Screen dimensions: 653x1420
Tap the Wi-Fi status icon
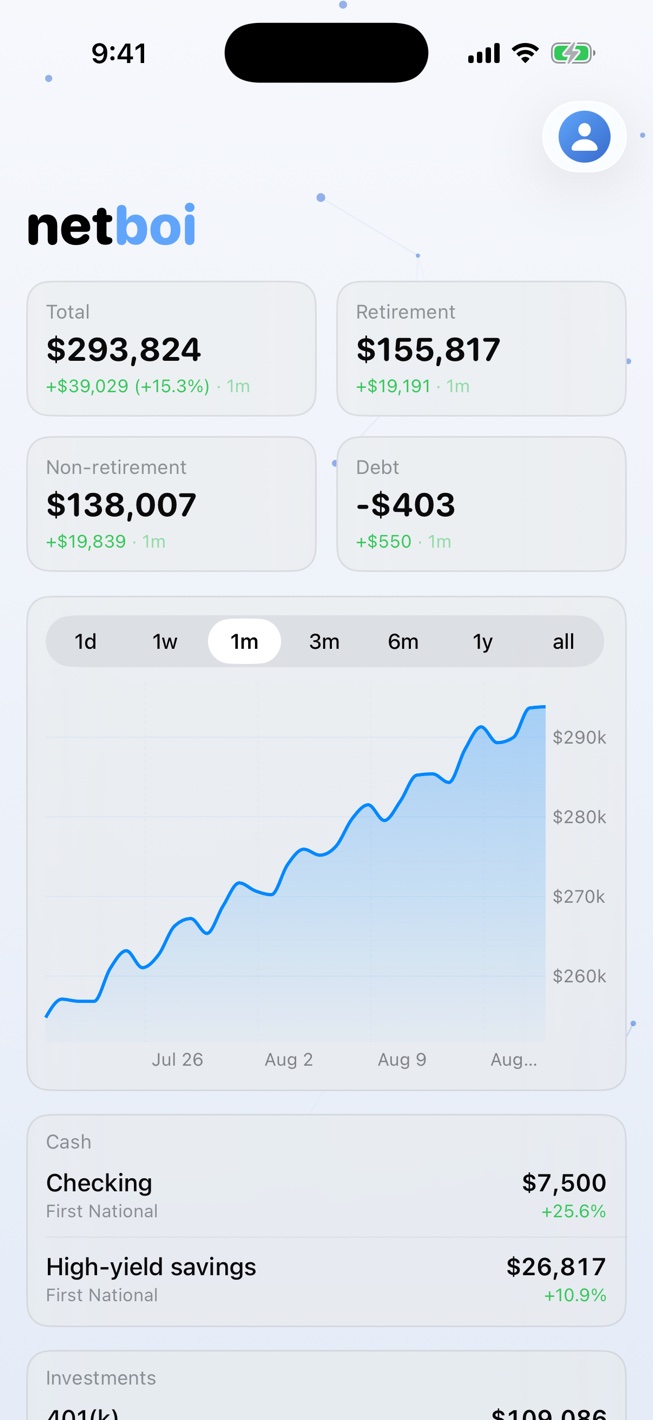(525, 53)
